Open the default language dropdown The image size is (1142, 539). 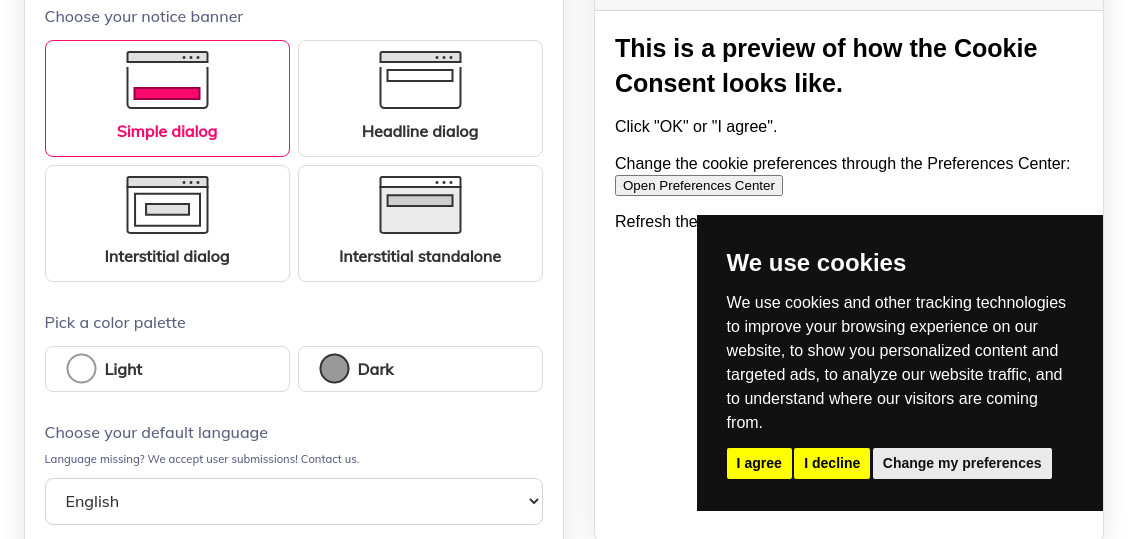[294, 501]
